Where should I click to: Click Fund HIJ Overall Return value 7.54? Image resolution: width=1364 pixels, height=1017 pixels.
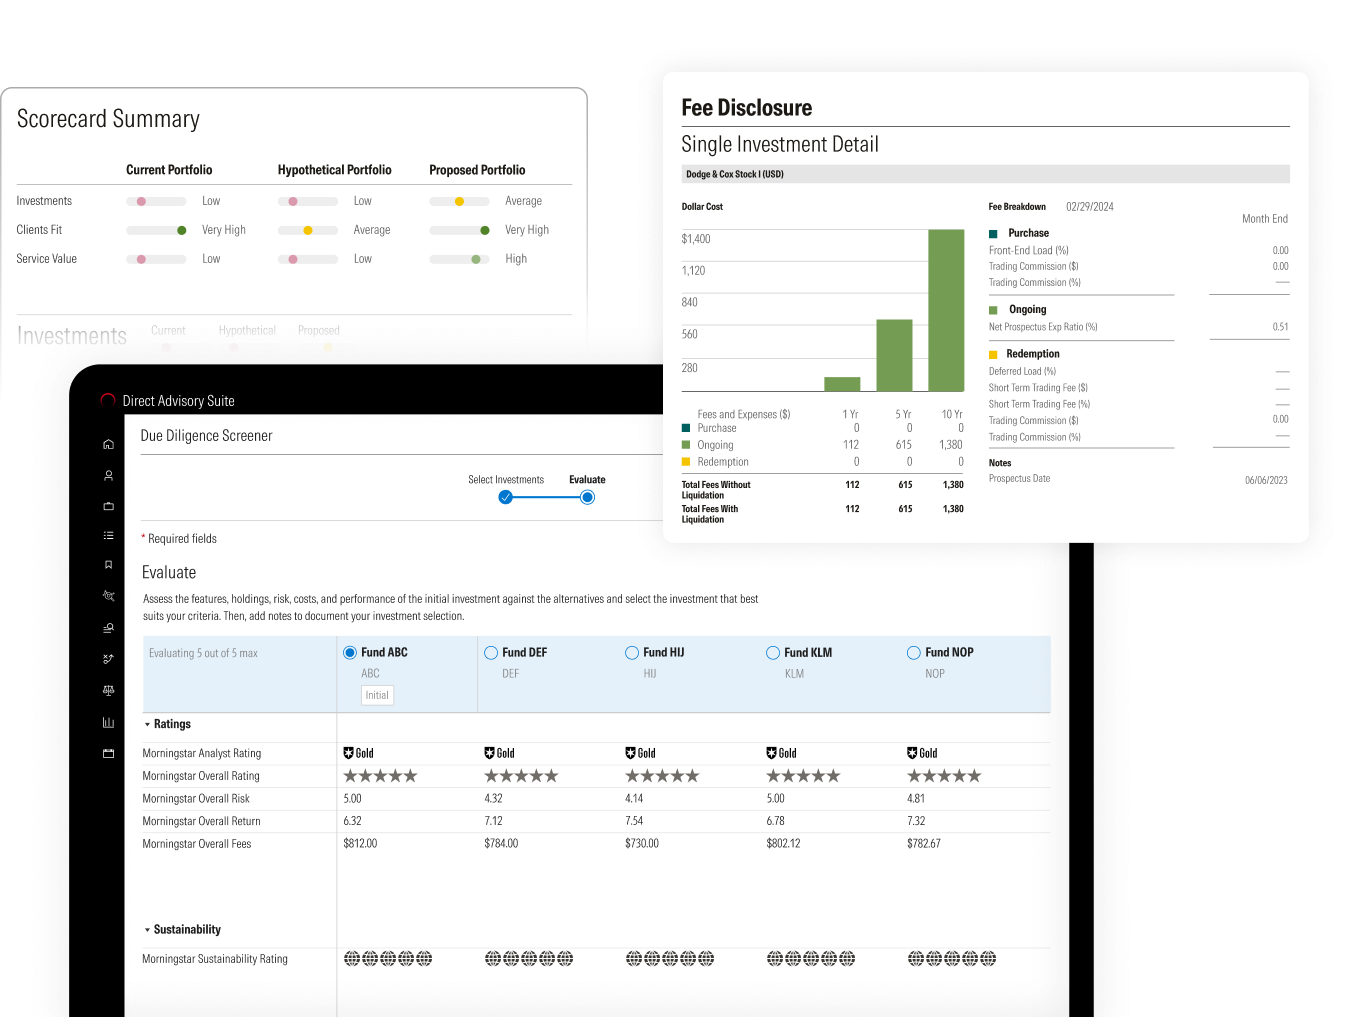[x=634, y=821]
